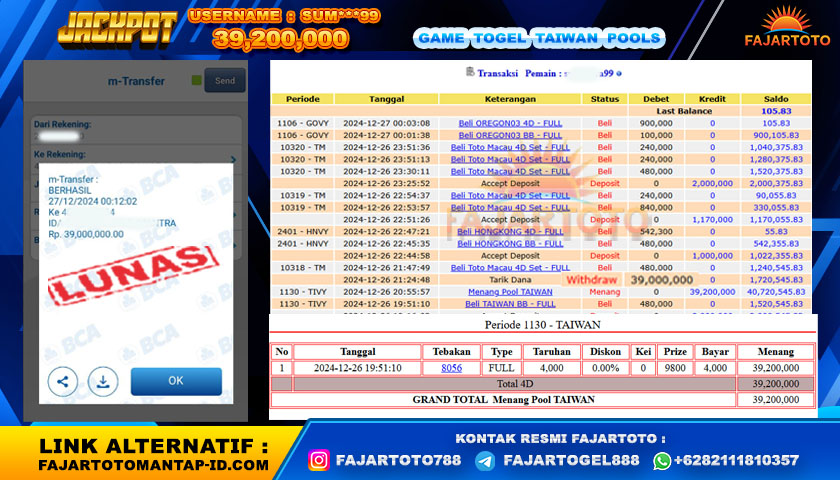Click the Periode 1130 - TAIWAN heading
This screenshot has width=840, height=480.
coord(543,325)
